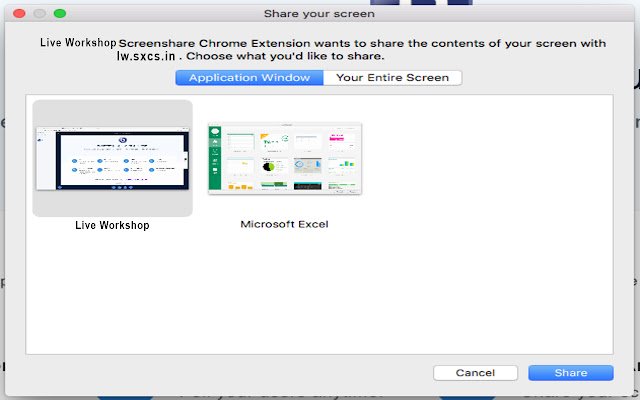This screenshot has width=640, height=400.
Task: Click the green zoom window button
Action: point(60,13)
